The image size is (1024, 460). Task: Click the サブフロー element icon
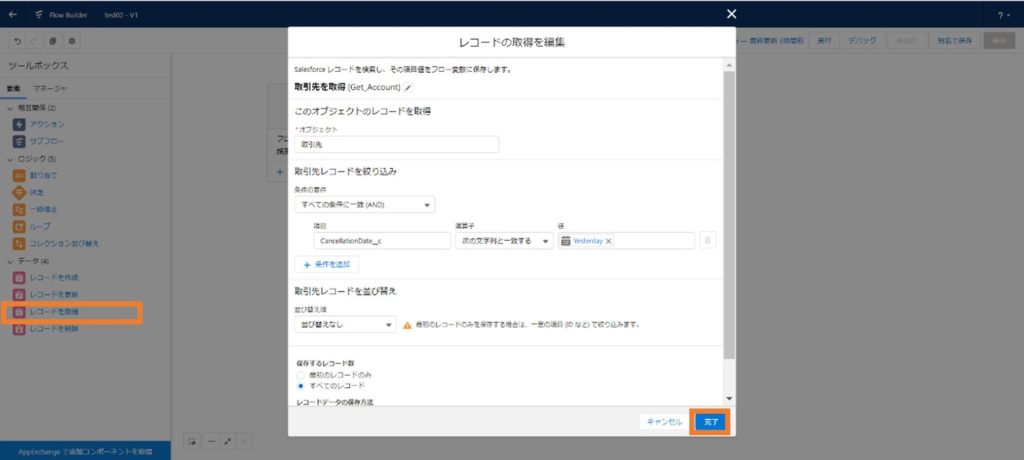click(19, 141)
